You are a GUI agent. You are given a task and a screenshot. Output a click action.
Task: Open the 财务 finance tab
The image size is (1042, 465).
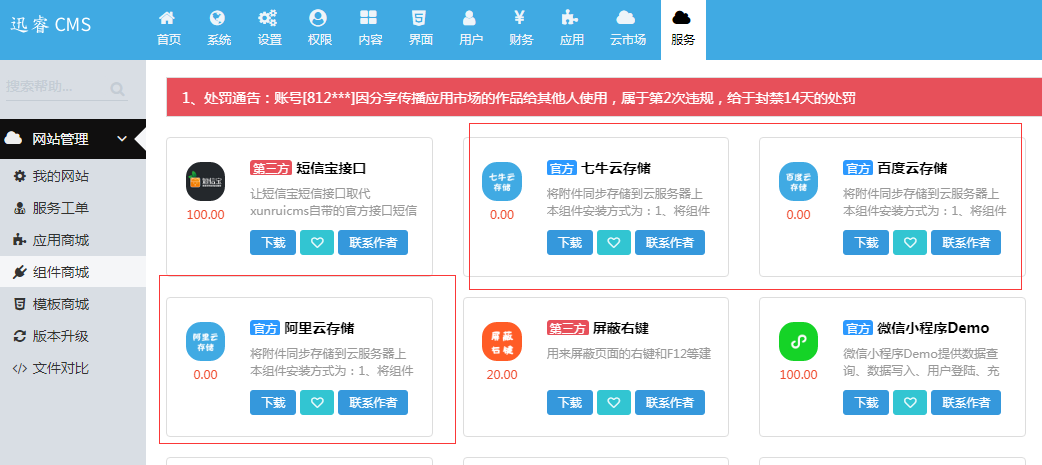pyautogui.click(x=521, y=29)
